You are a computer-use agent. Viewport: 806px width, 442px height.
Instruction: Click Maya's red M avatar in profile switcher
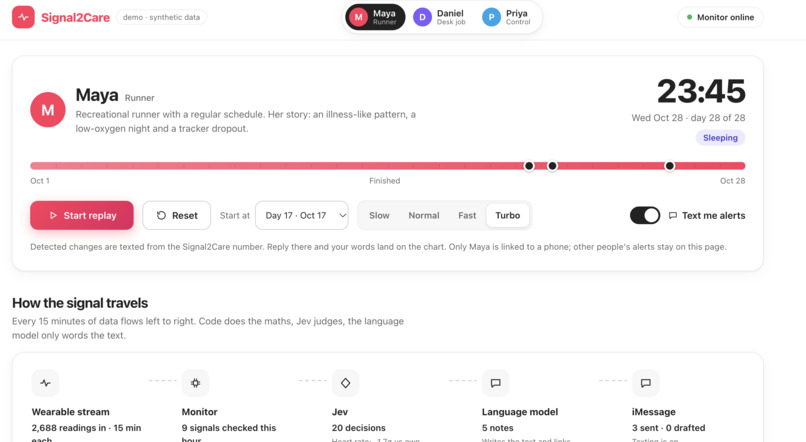[x=358, y=17]
